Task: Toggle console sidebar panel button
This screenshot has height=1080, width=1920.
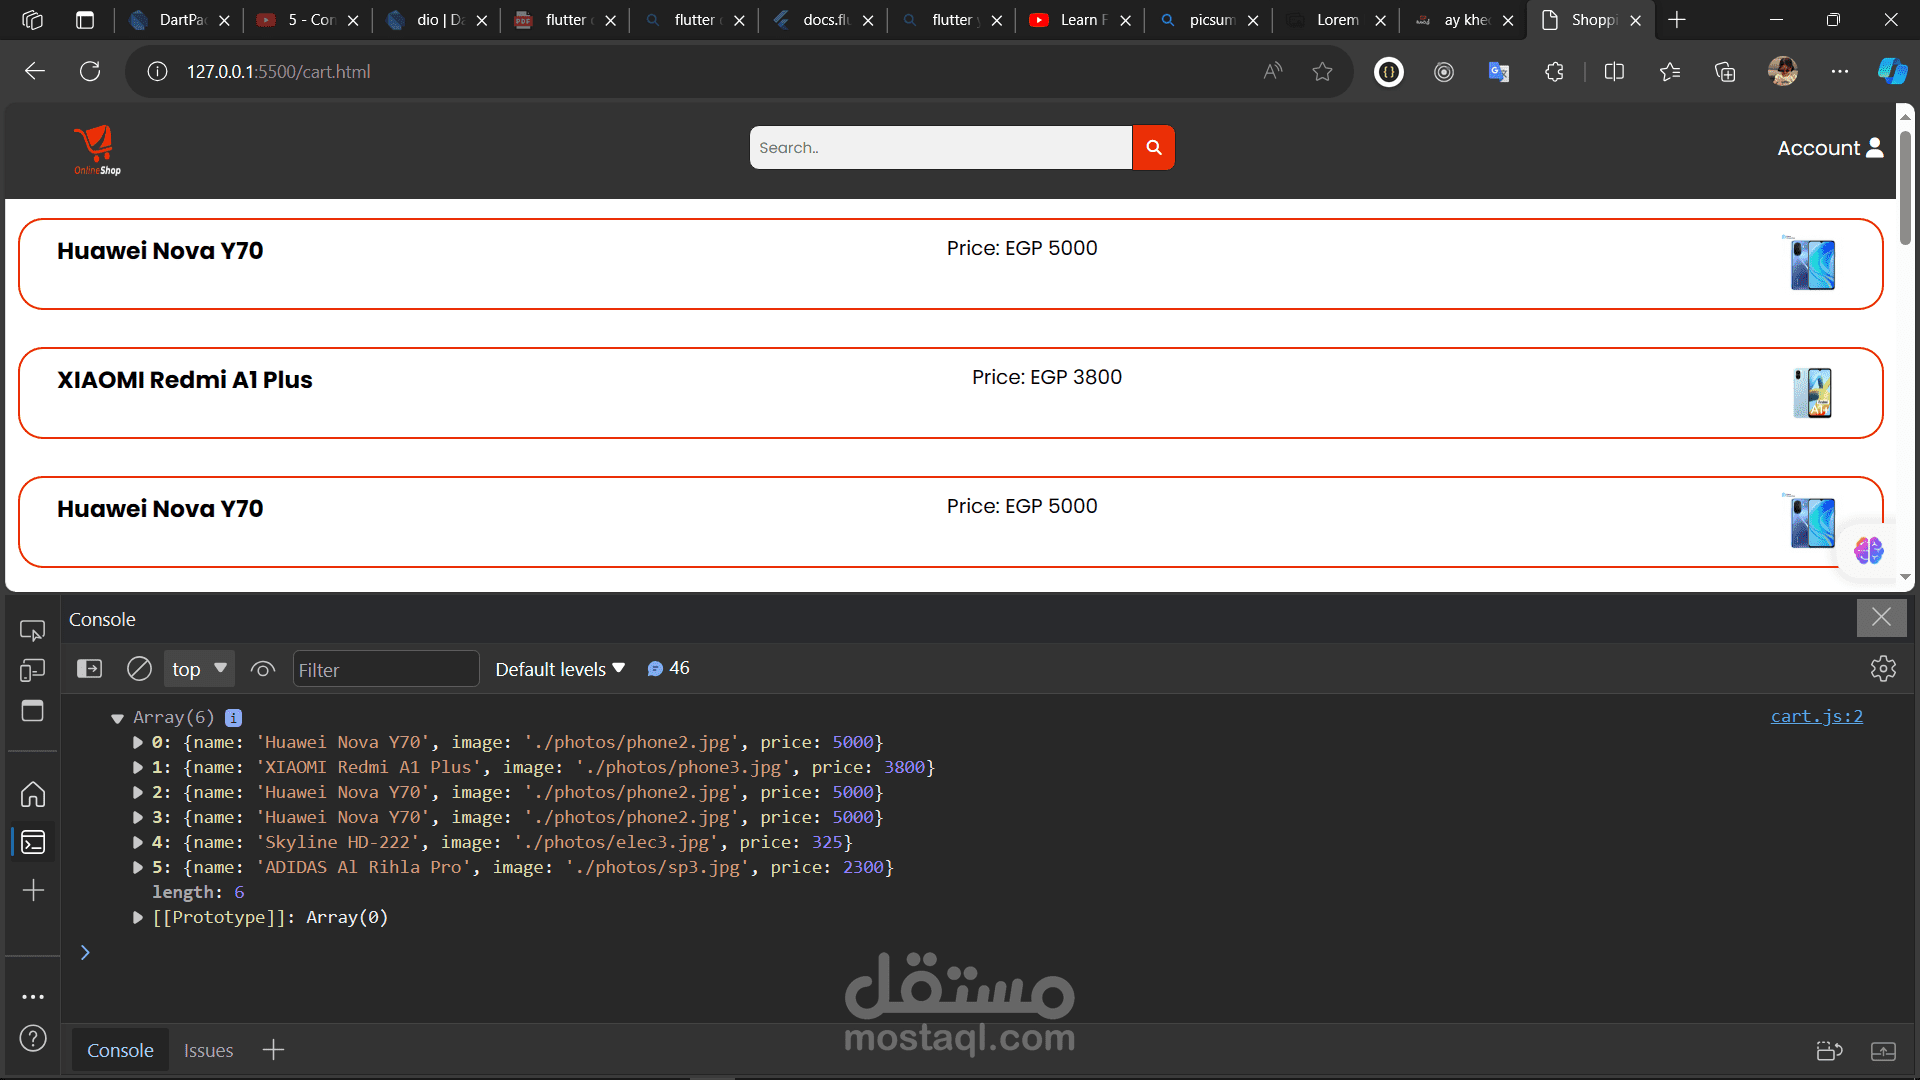Action: pyautogui.click(x=90, y=669)
